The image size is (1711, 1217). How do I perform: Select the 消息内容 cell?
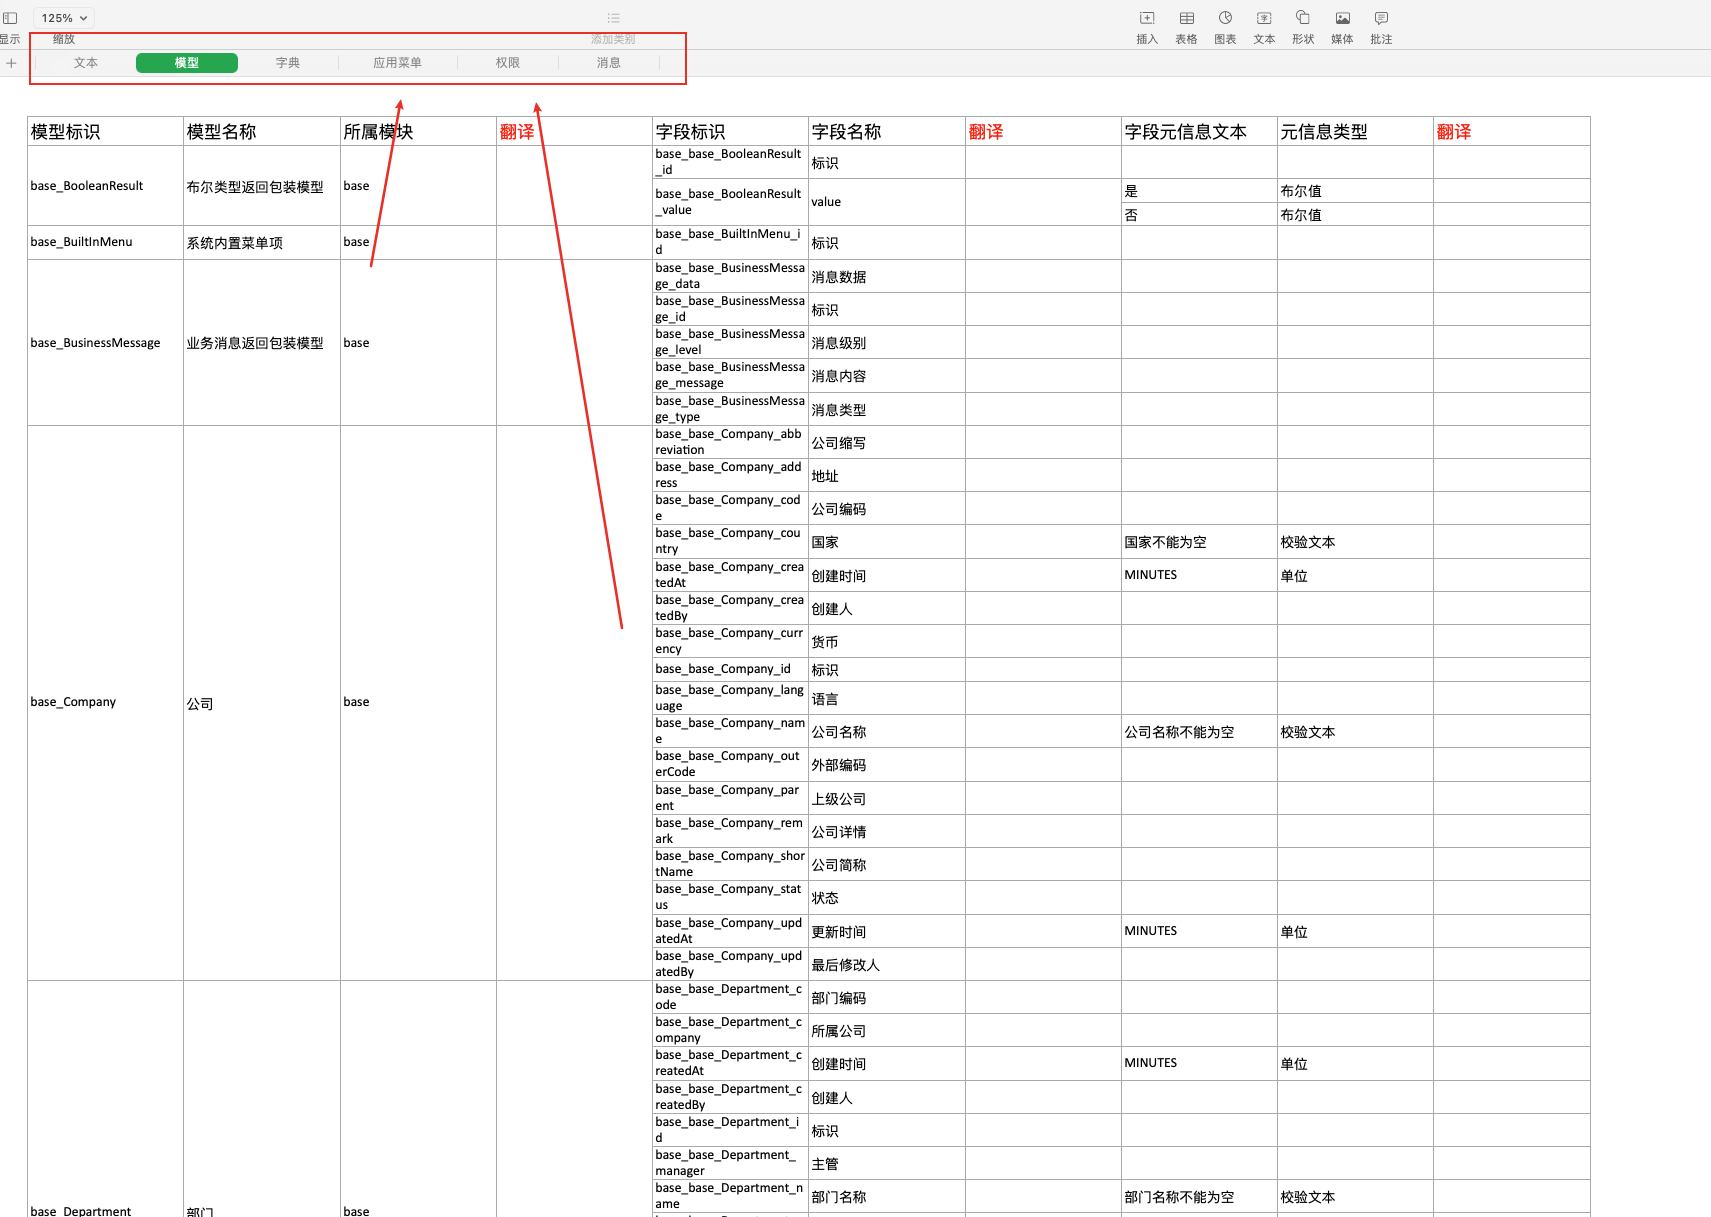pyautogui.click(x=887, y=375)
